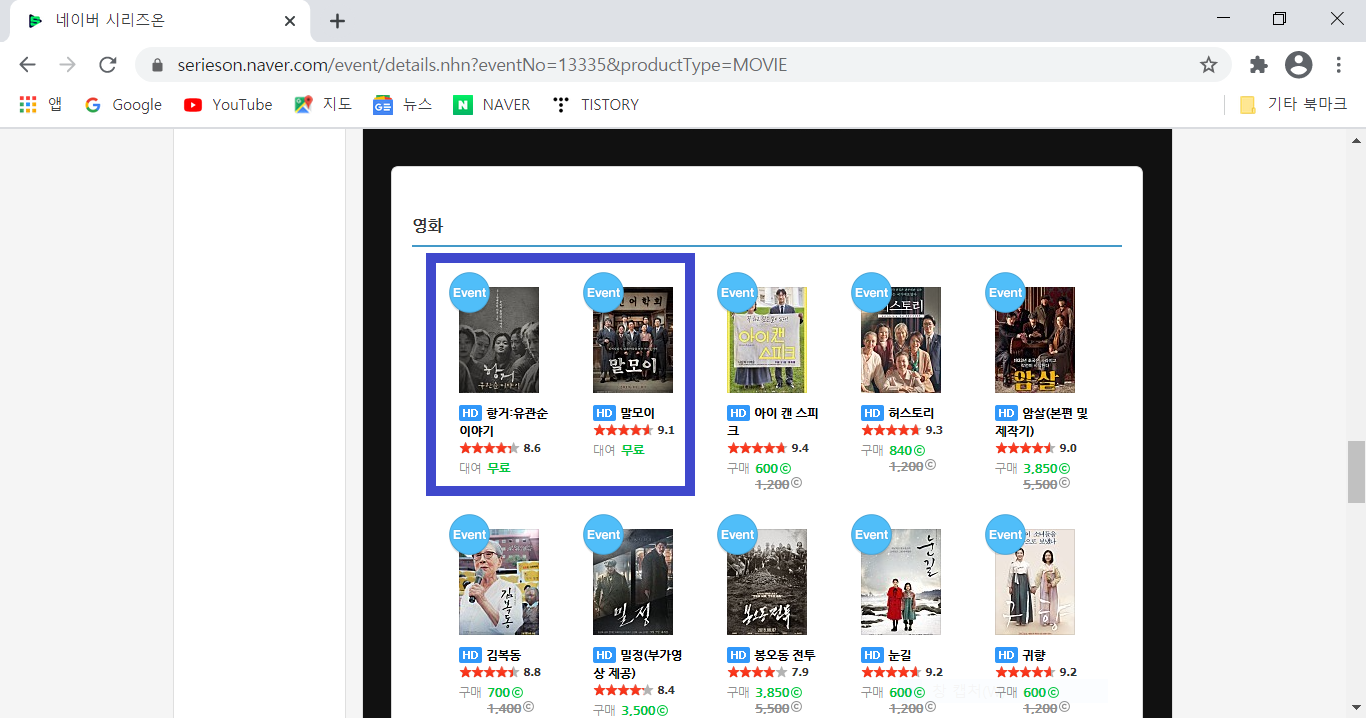Click the Event badge on 김복동
This screenshot has height=718, width=1366.
tap(469, 534)
